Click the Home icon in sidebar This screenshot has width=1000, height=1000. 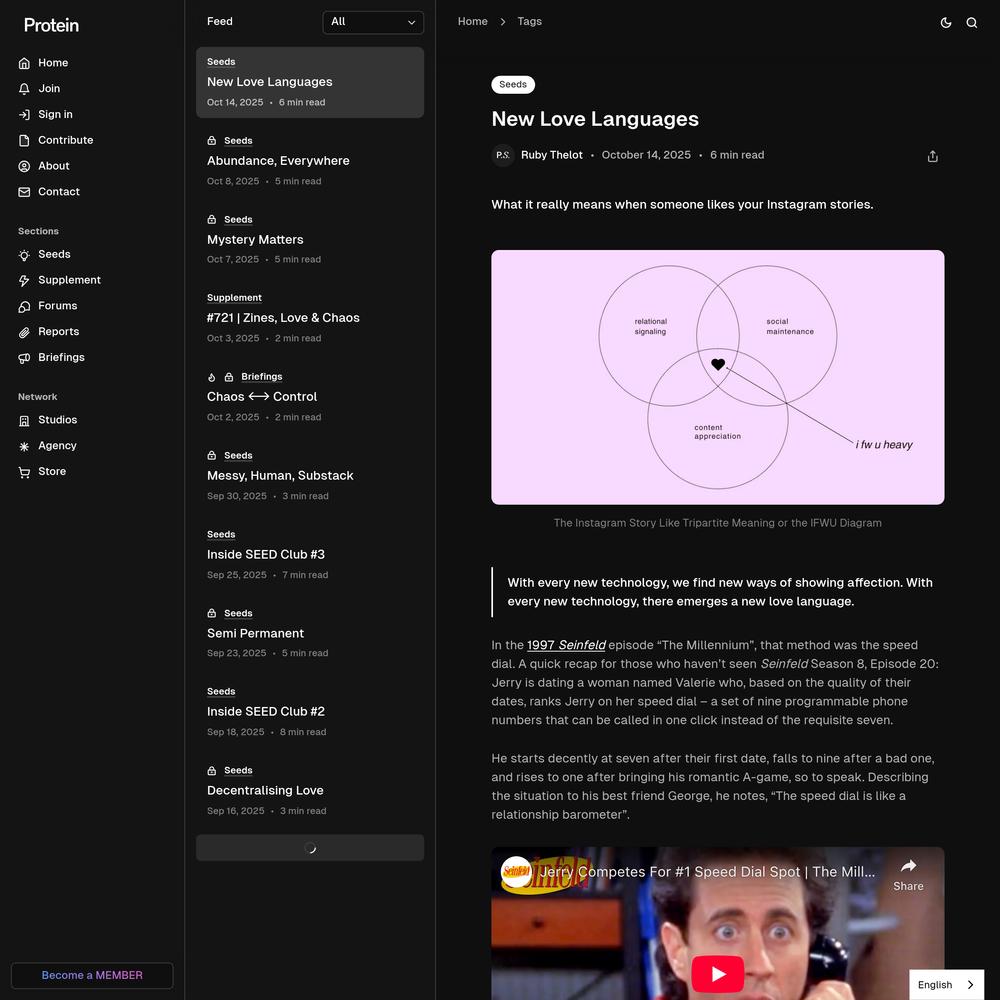click(x=24, y=63)
